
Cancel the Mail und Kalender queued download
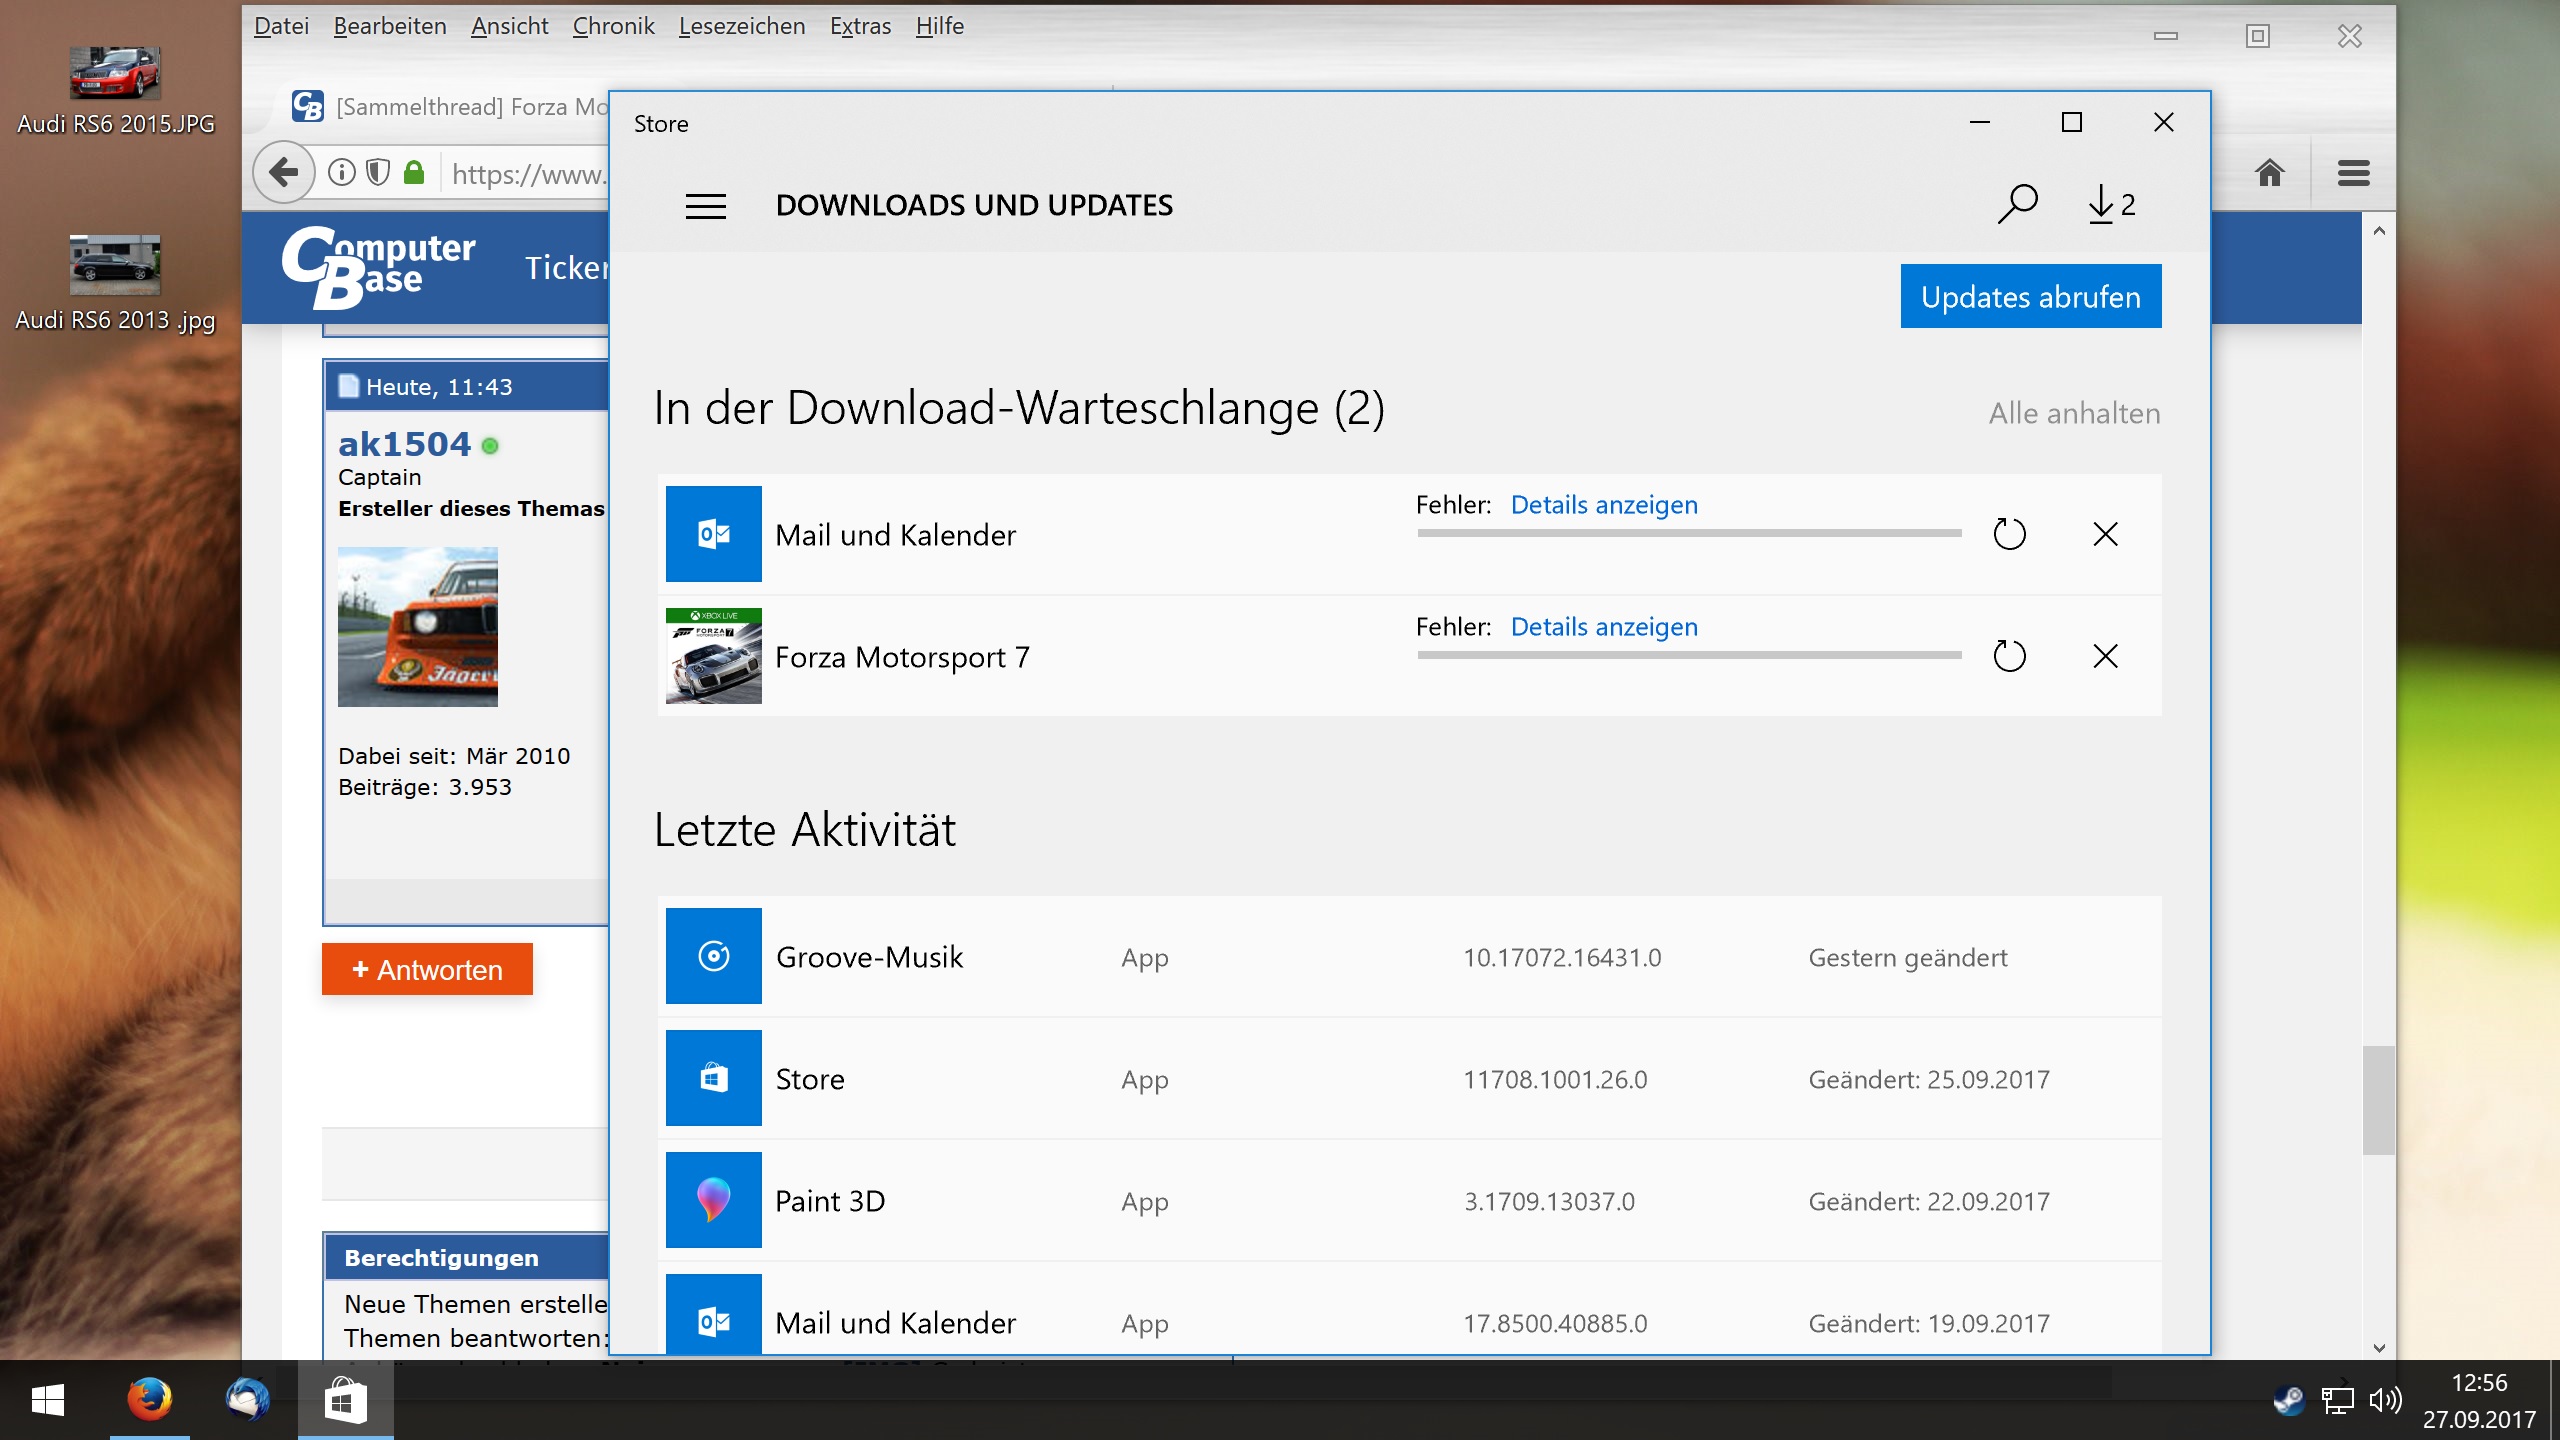pos(2105,534)
